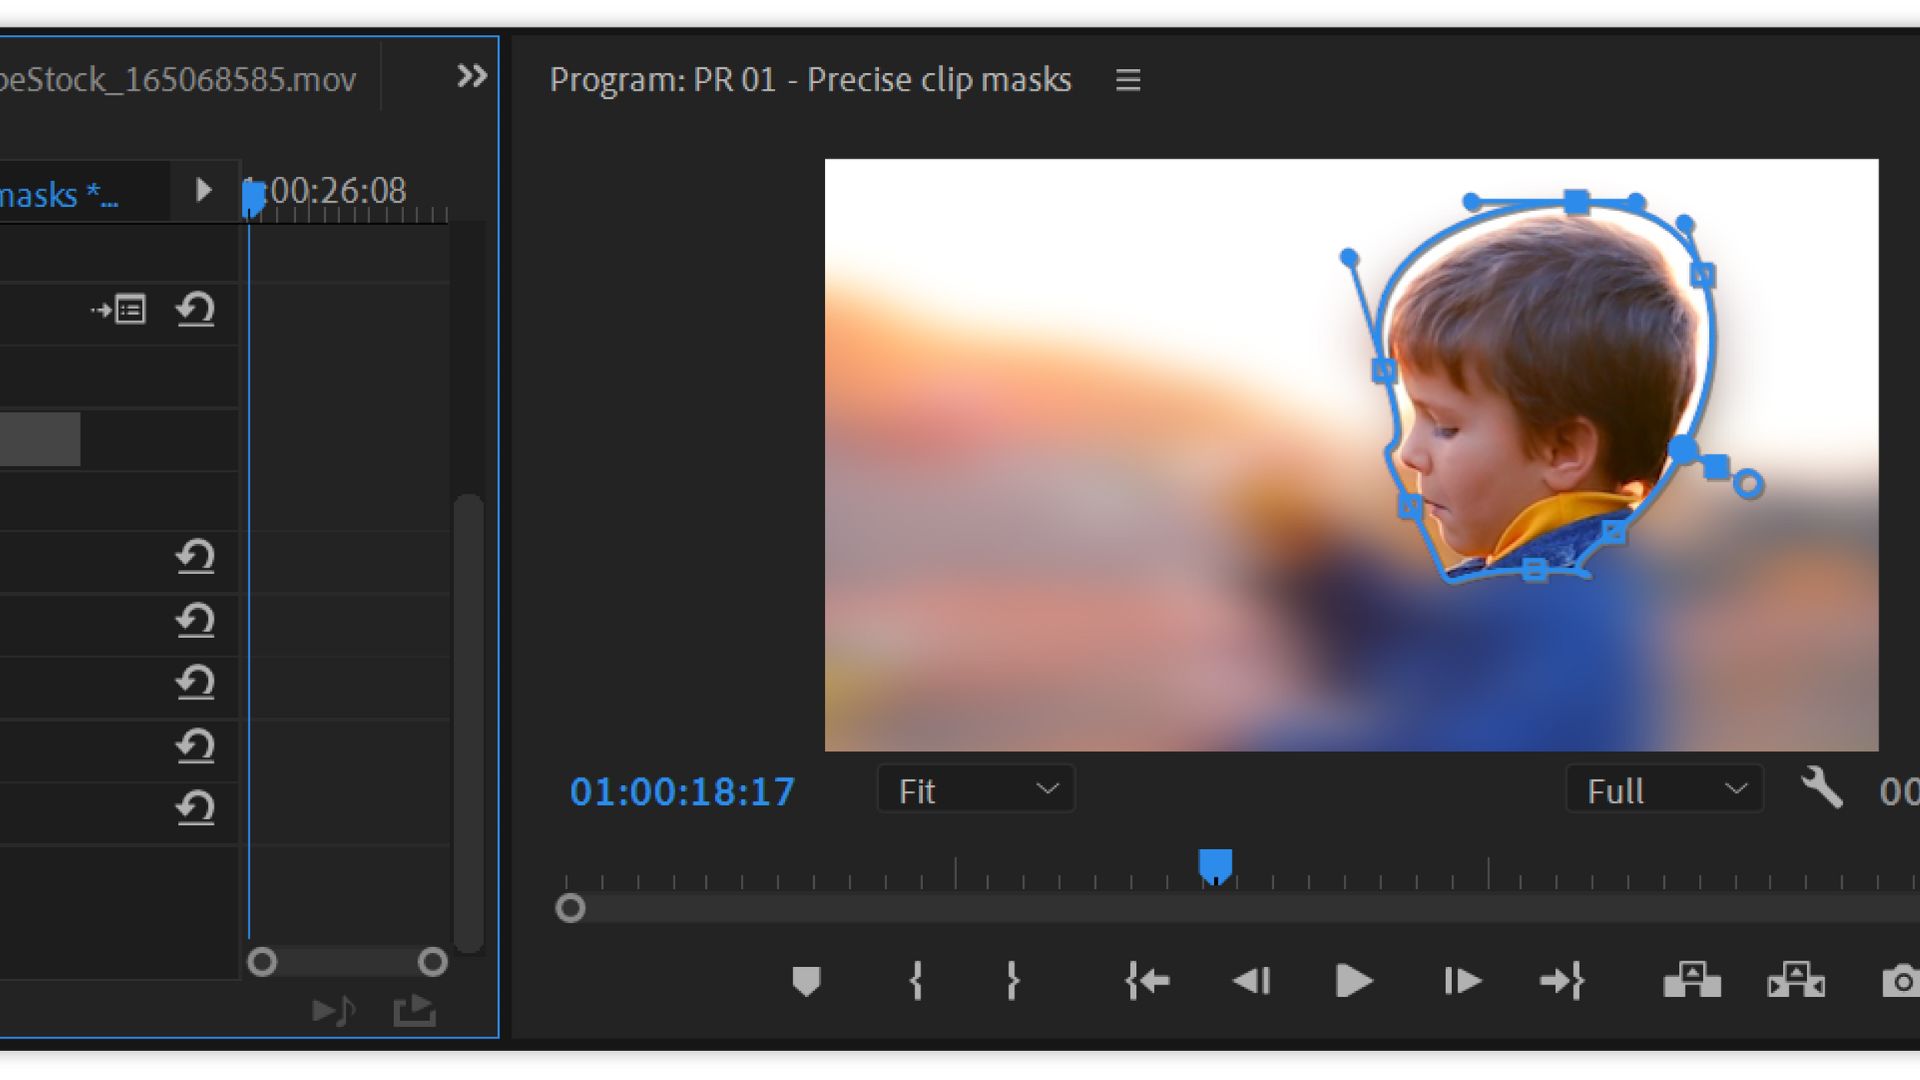This screenshot has height=1080, width=1920.
Task: Step forward one frame
Action: [1461, 981]
